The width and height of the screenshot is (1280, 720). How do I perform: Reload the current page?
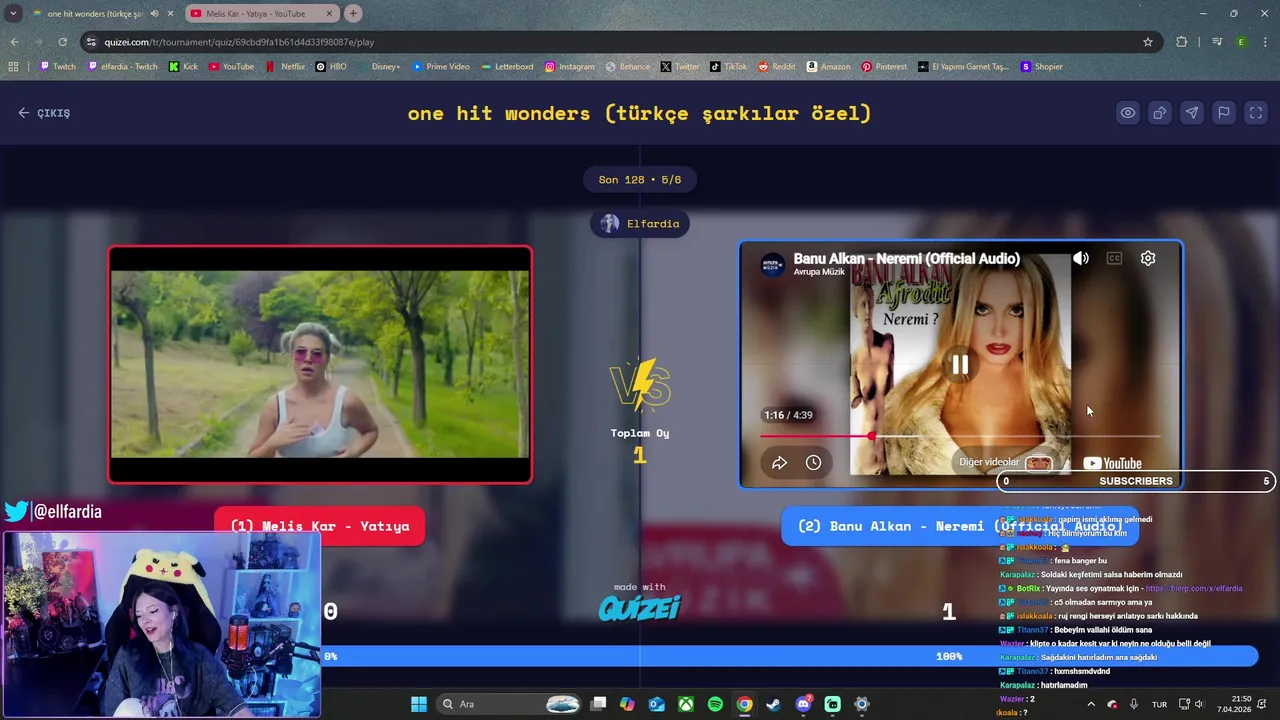tap(62, 42)
